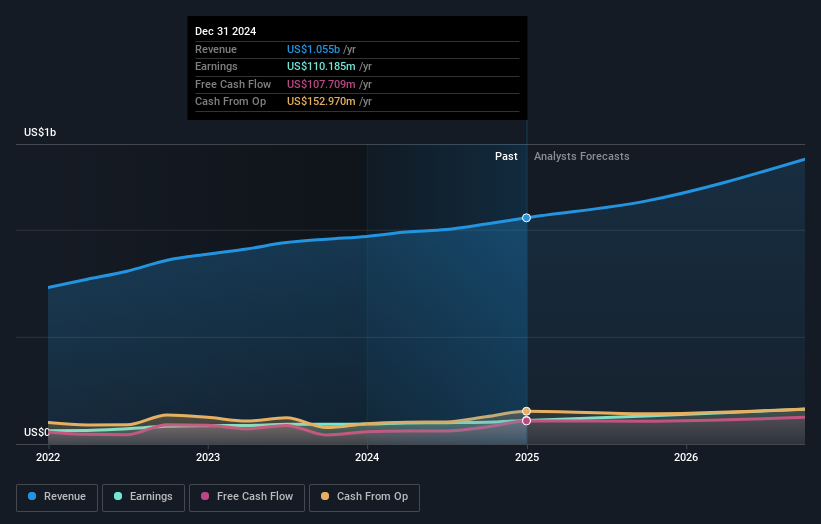
Task: Click the Earnings row label in tooltip
Action: [x=216, y=66]
